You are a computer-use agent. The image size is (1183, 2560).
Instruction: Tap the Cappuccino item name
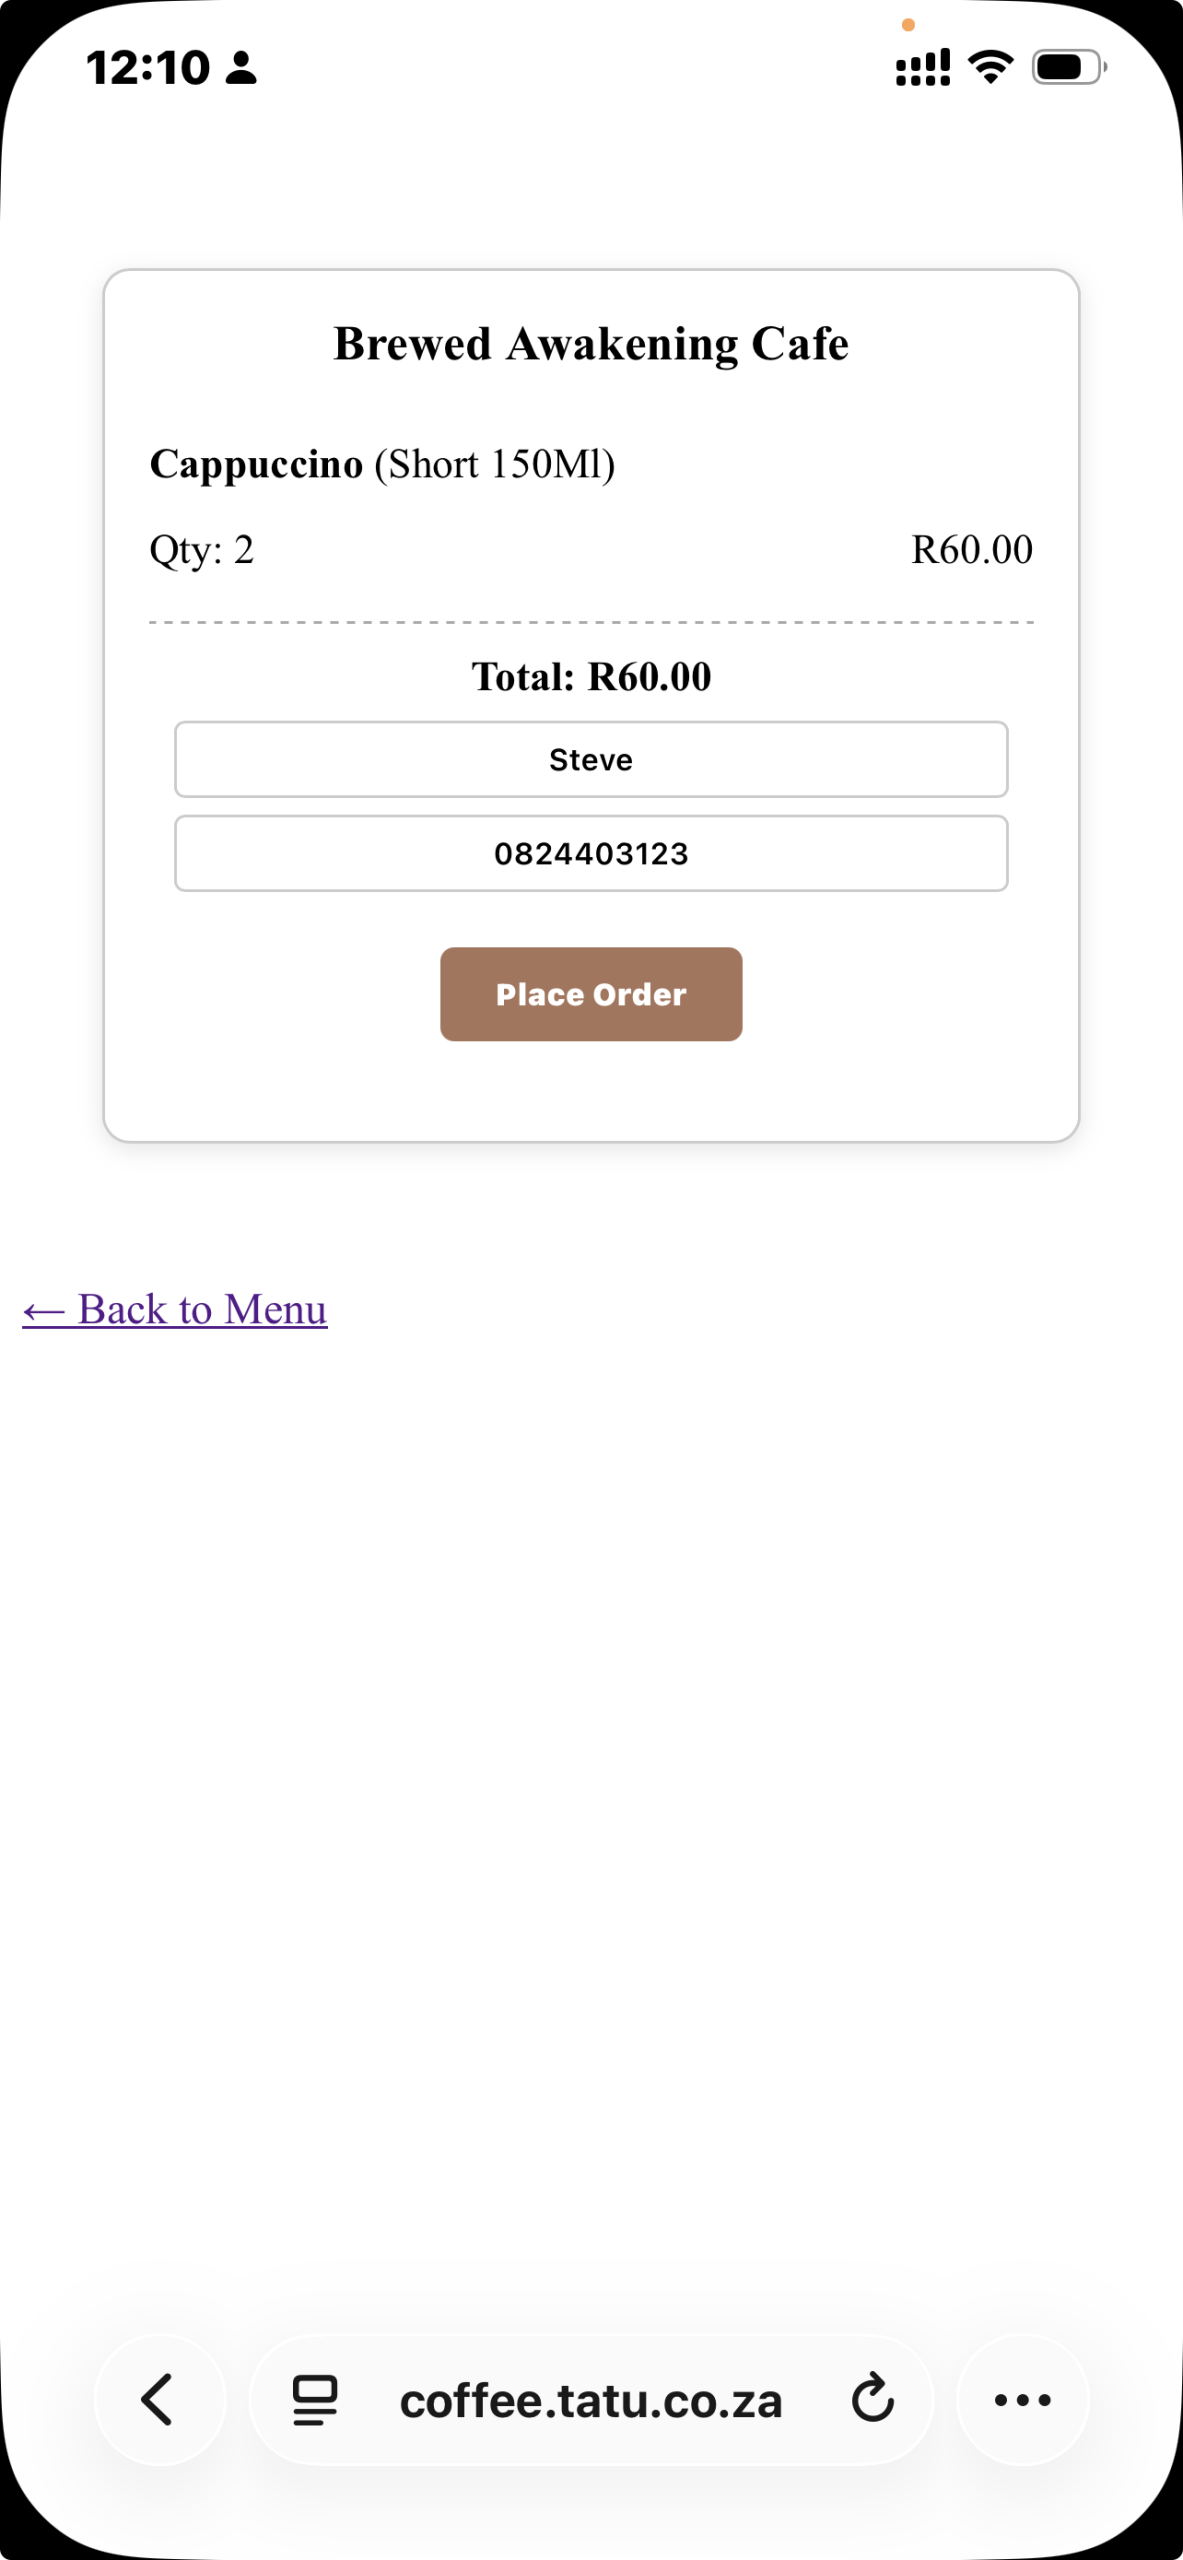(256, 464)
